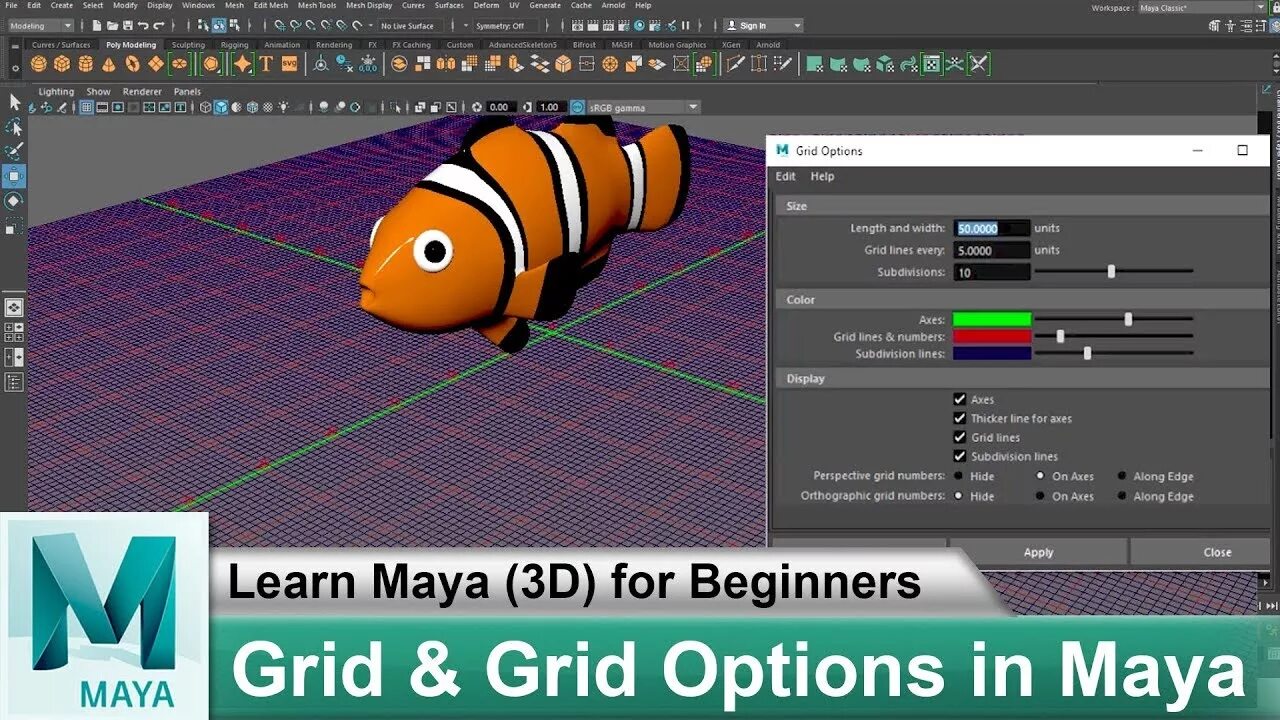Viewport: 1280px width, 720px height.
Task: Toggle smooth shade all cube icon
Action: click(221, 107)
